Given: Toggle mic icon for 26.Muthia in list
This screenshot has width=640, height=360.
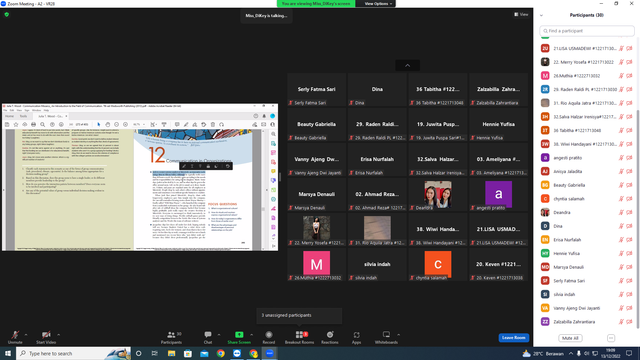Looking at the screenshot, I should coord(621,76).
